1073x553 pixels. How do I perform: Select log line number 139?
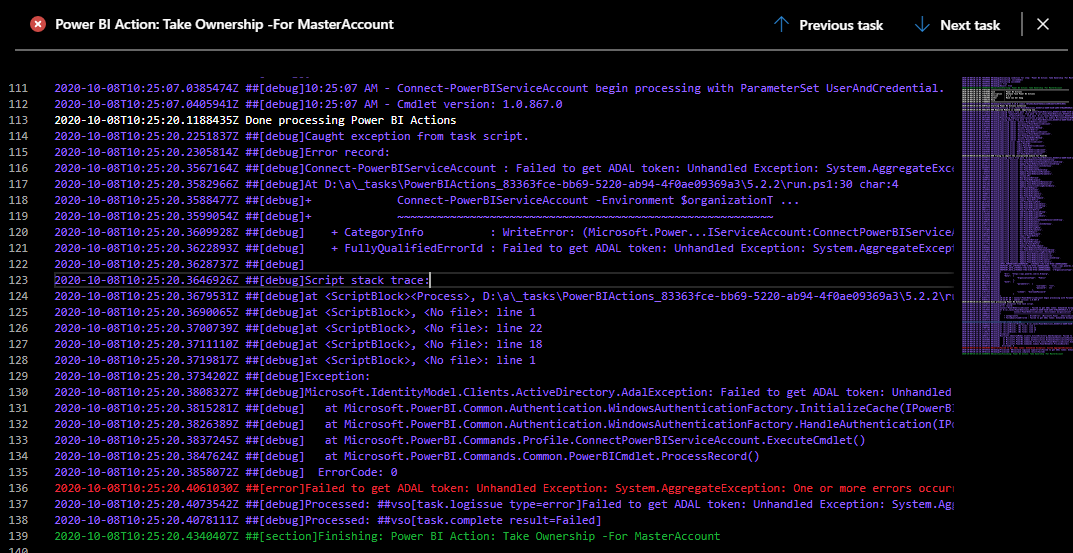[x=18, y=536]
